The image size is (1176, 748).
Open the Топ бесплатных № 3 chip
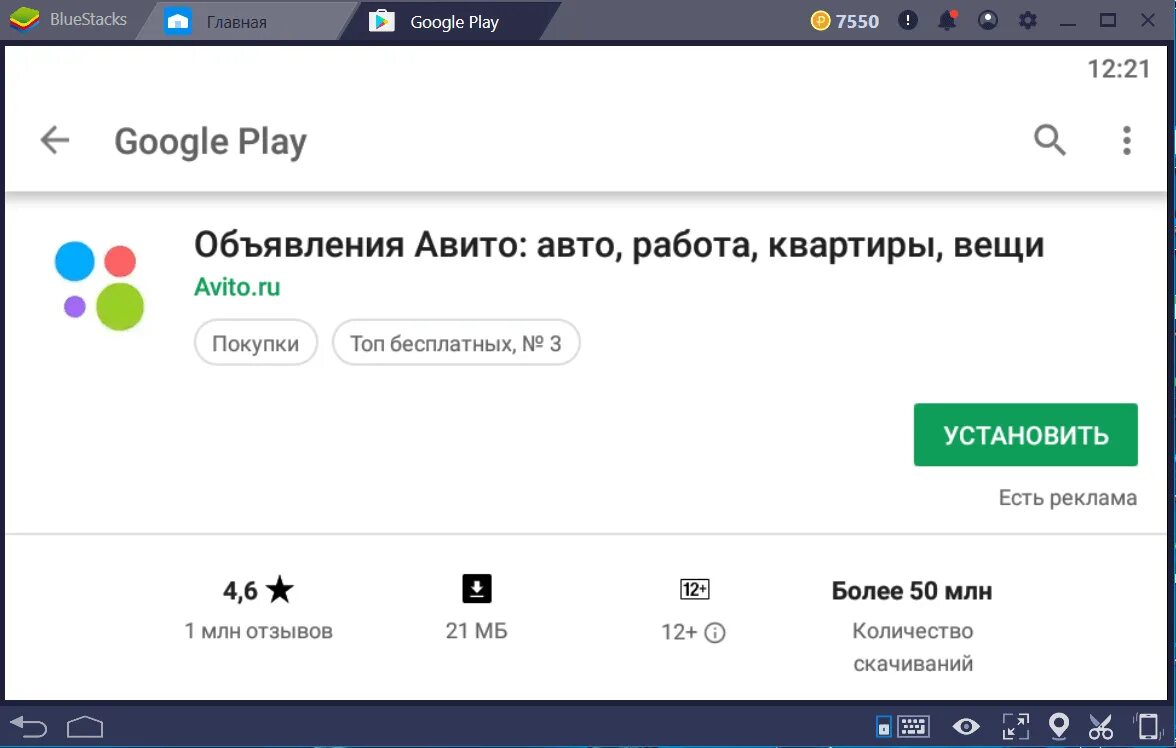(456, 343)
